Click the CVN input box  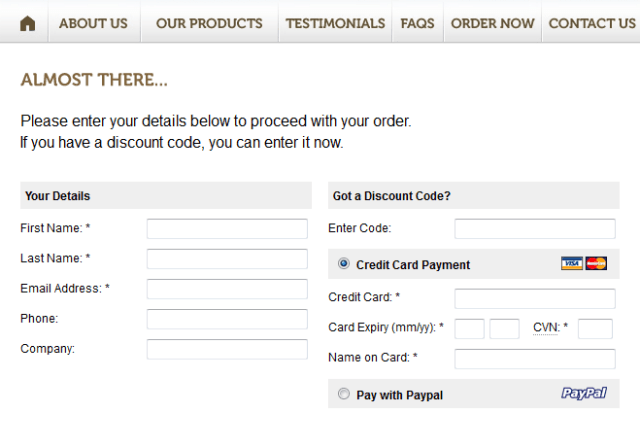(595, 328)
